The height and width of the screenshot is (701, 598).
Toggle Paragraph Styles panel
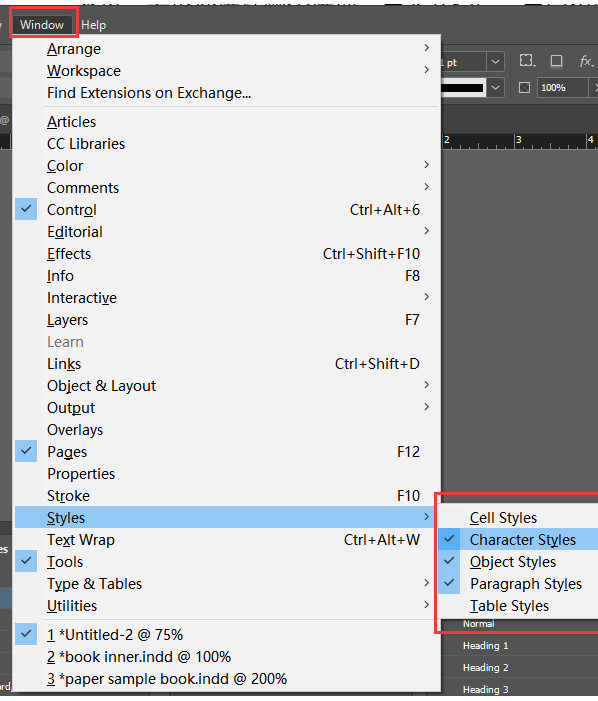coord(518,583)
